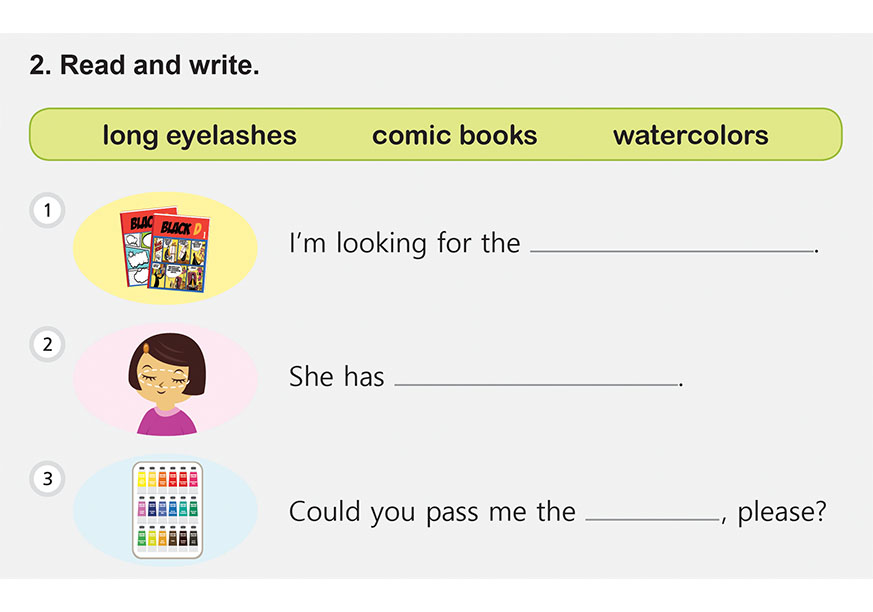
Task: Click the number 2 circle
Action: 47,346
